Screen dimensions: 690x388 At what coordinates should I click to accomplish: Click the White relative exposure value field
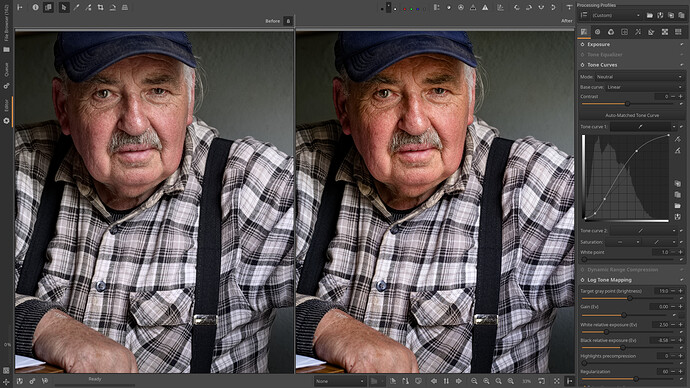pos(662,325)
